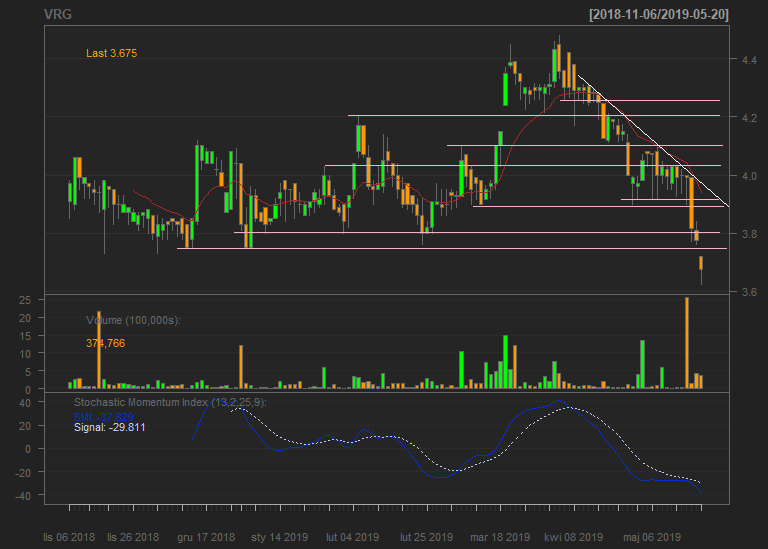This screenshot has width=768, height=549.
Task: Click the tall orange volume spike in November 2018
Action: coord(99,350)
